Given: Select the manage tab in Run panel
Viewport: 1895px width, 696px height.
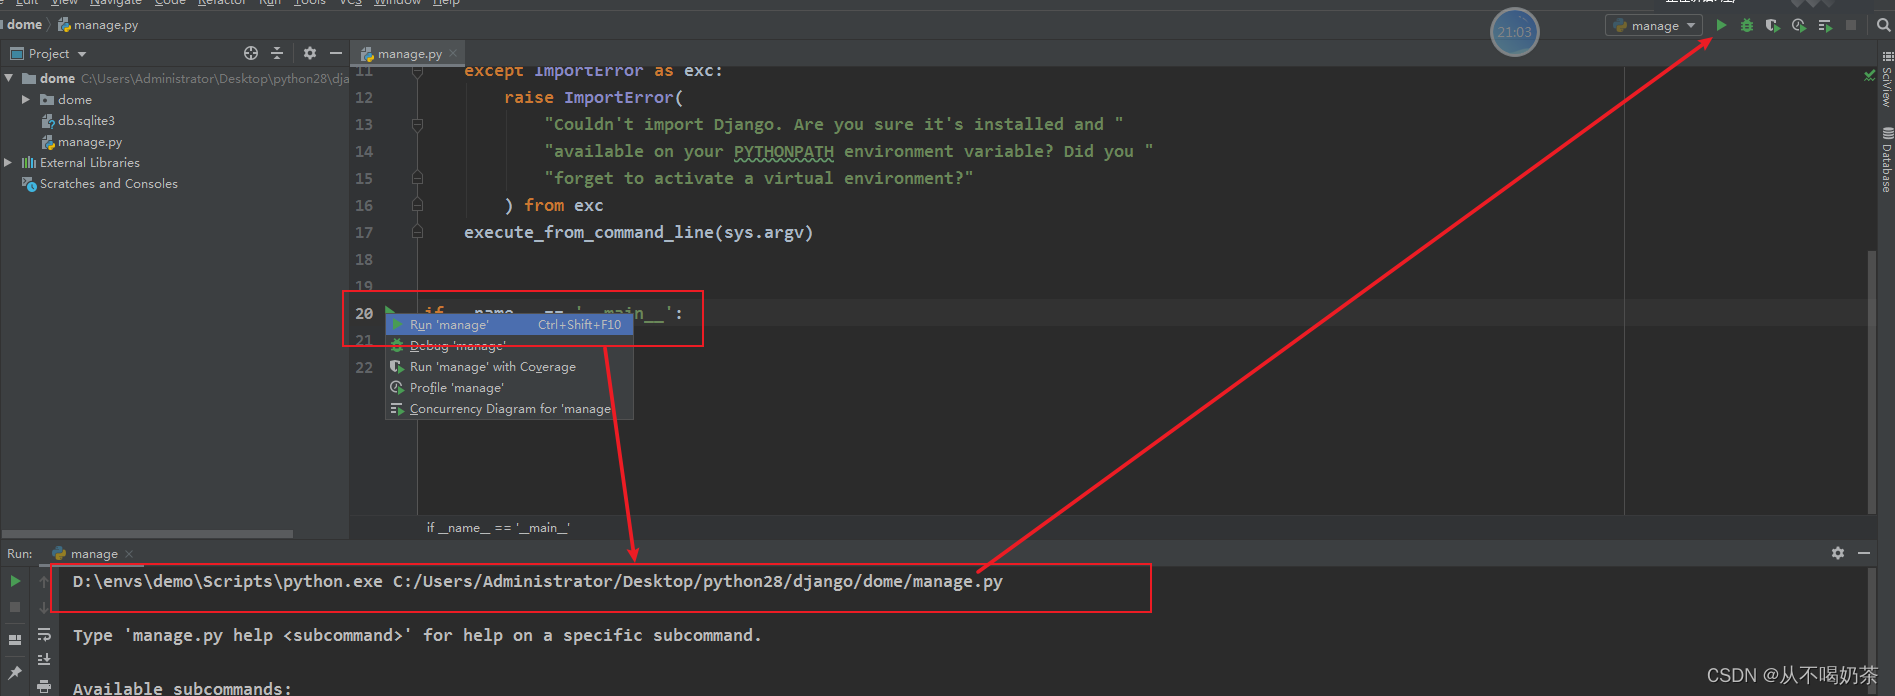Looking at the screenshot, I should (93, 553).
